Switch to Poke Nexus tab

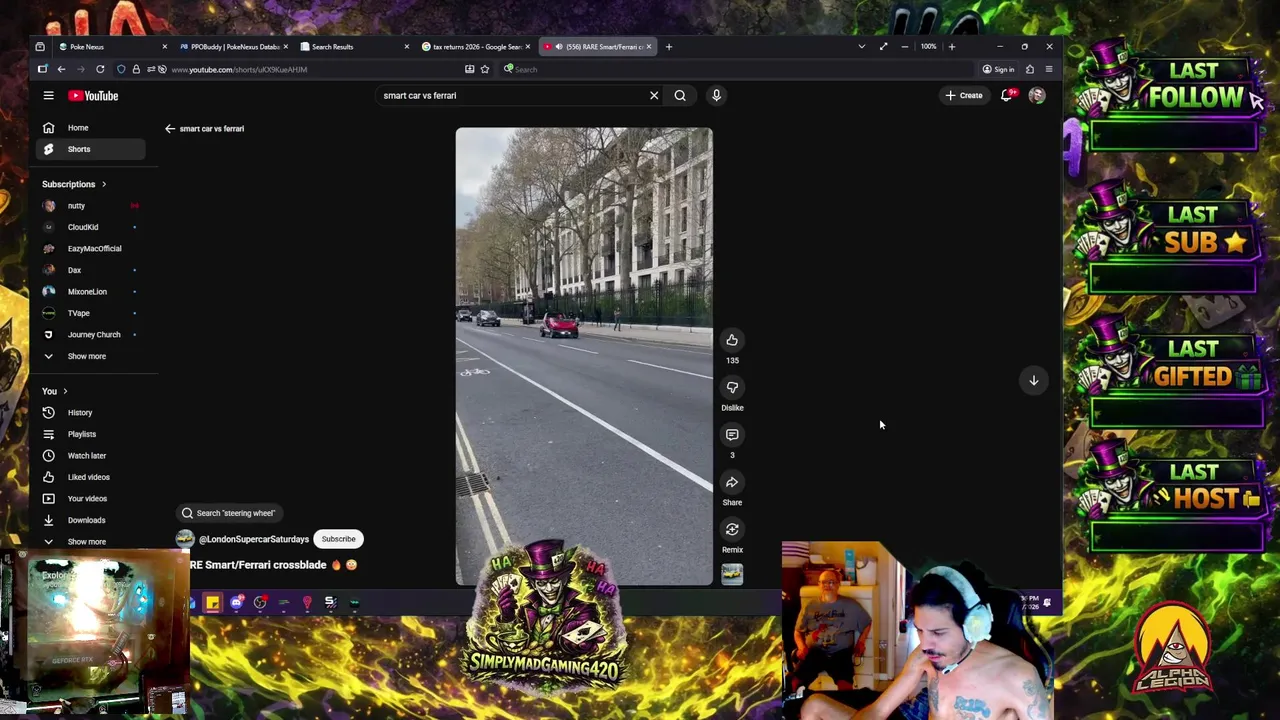tap(113, 46)
